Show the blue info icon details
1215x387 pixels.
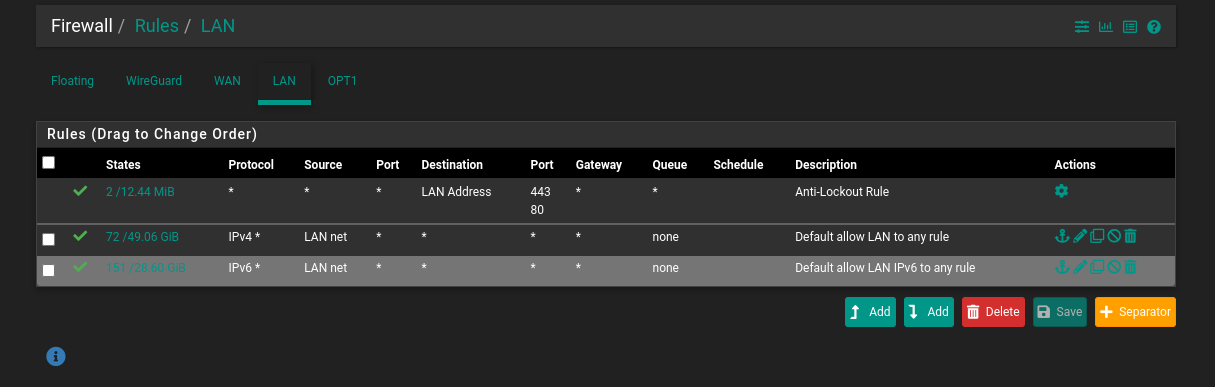coord(56,355)
